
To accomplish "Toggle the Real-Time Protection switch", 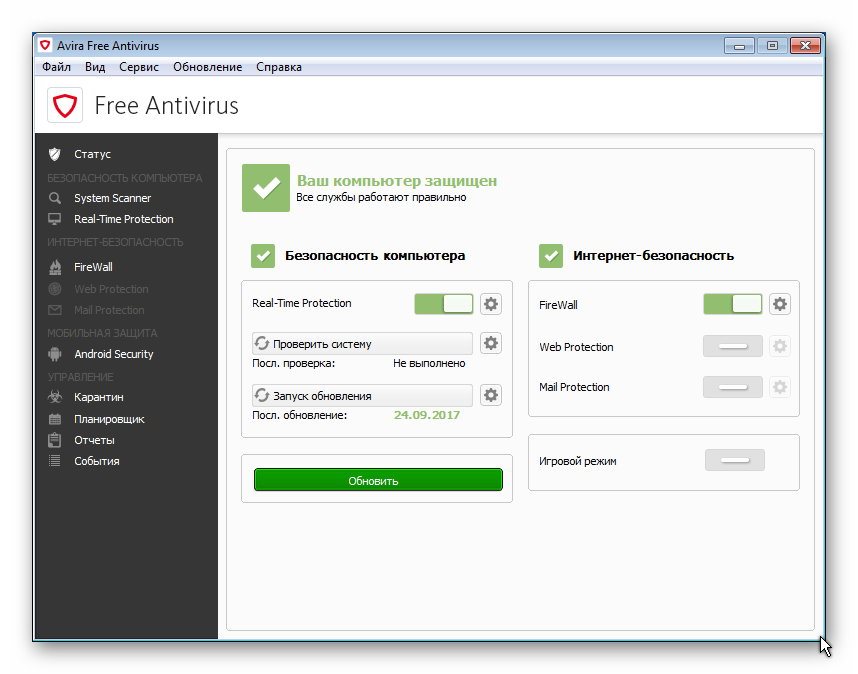I will 443,304.
